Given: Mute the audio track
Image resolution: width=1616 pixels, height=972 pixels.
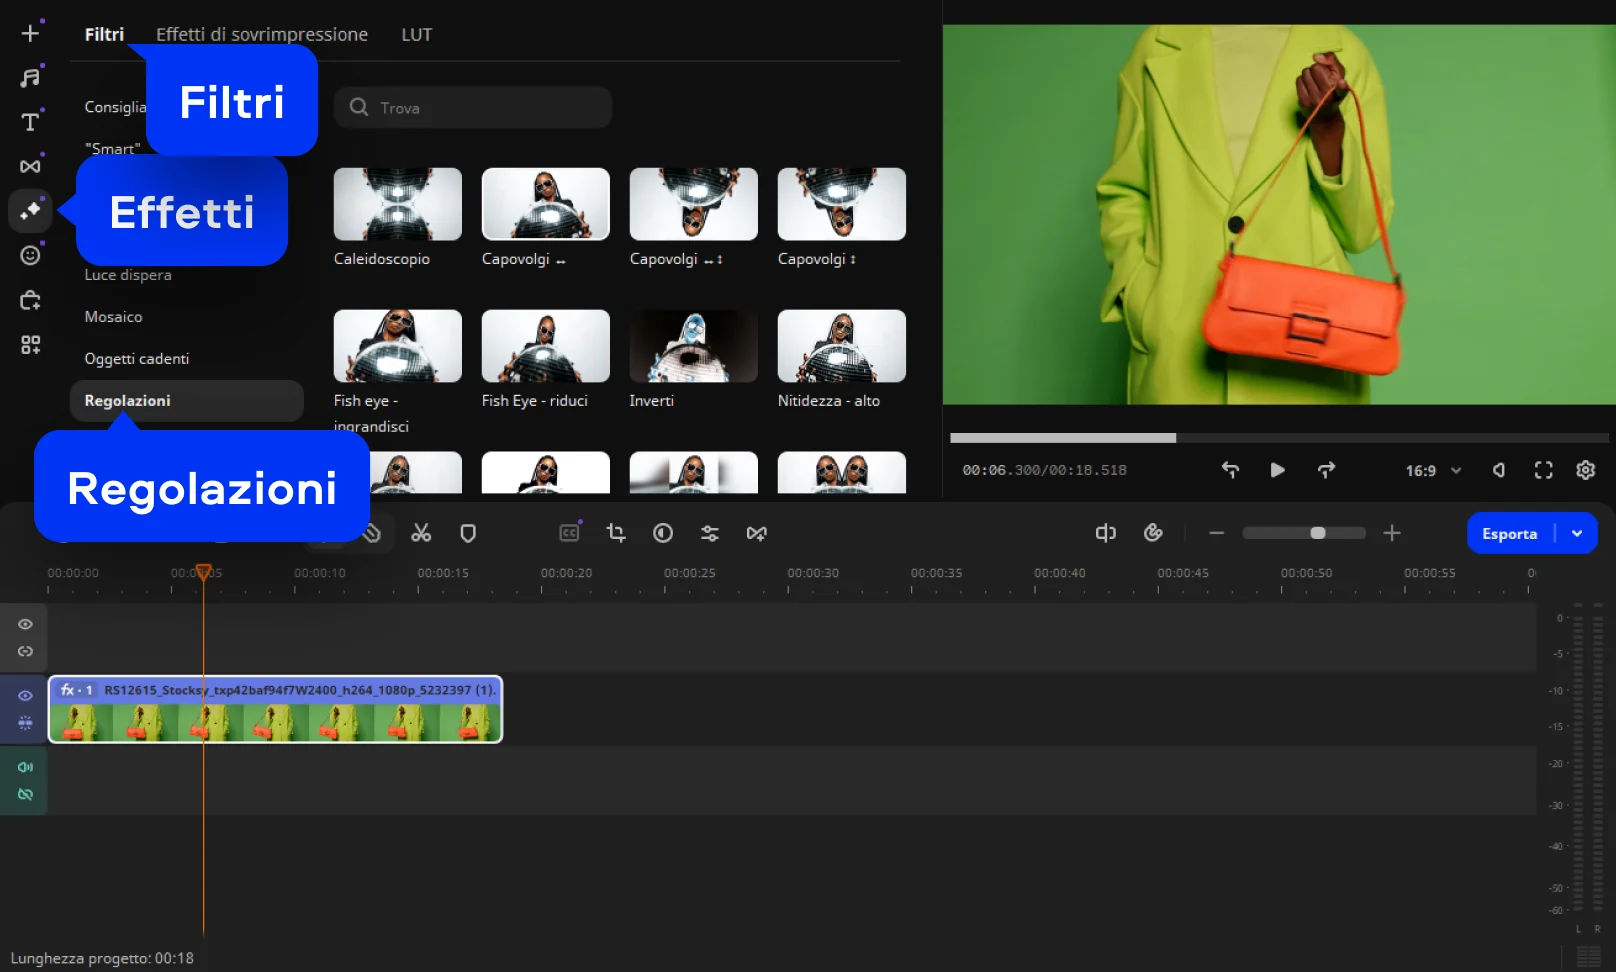Looking at the screenshot, I should [25, 767].
